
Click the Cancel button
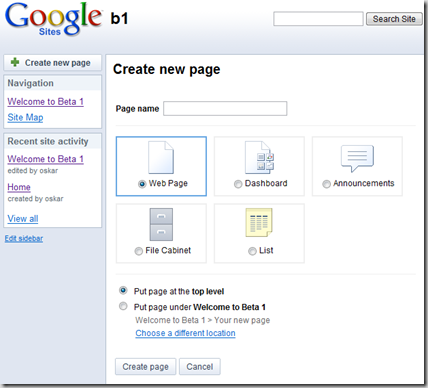pos(200,367)
